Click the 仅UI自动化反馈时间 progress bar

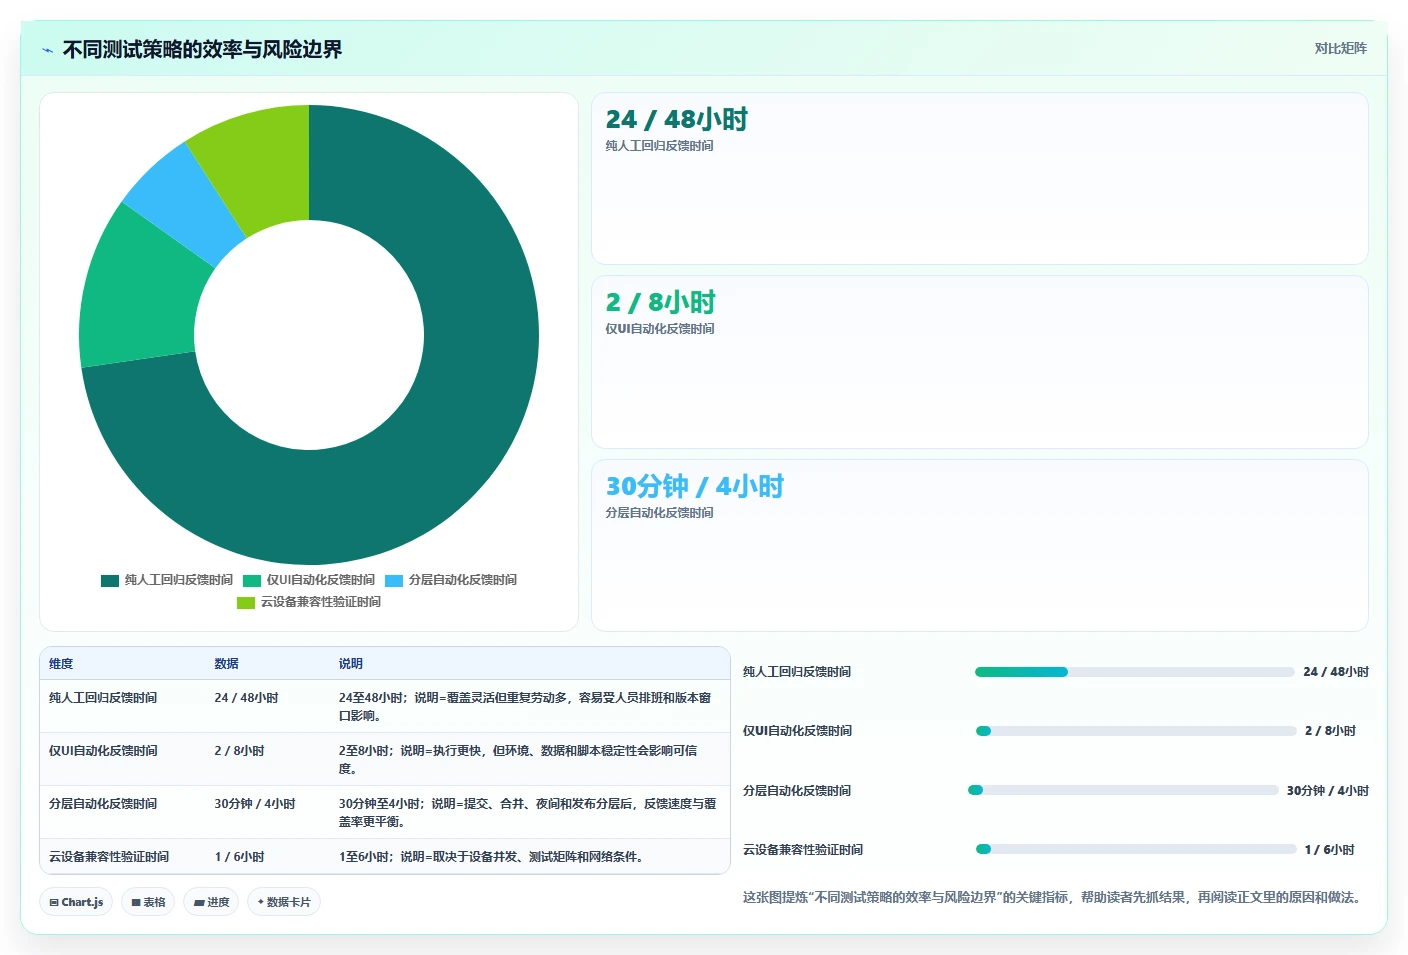pyautogui.click(x=1136, y=731)
